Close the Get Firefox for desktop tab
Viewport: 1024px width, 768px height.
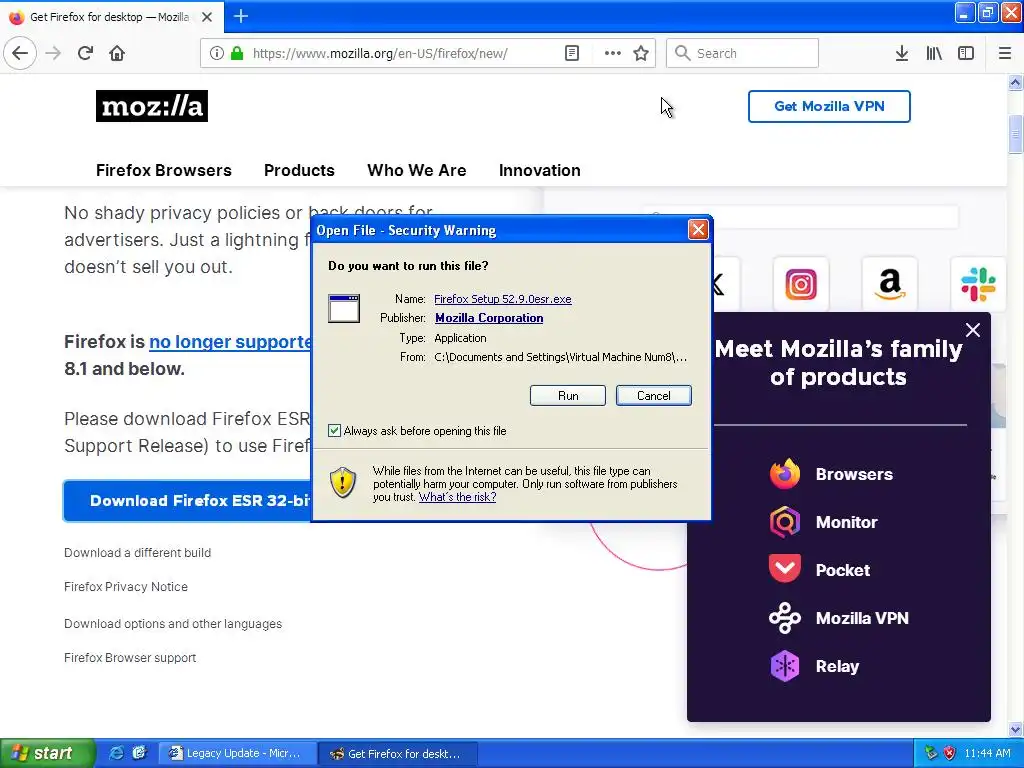pyautogui.click(x=207, y=17)
